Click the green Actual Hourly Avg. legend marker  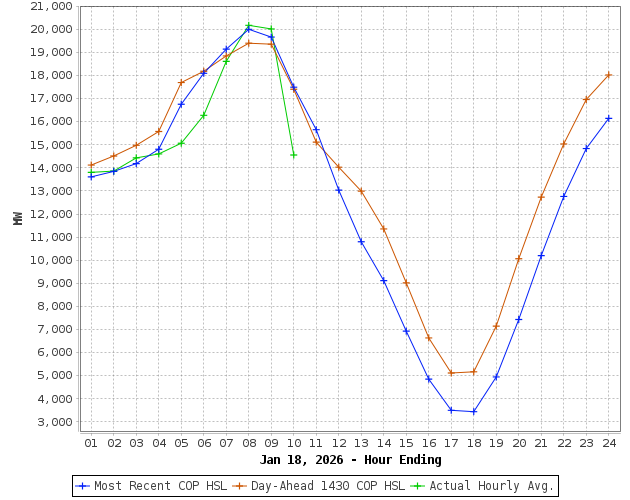tap(417, 486)
